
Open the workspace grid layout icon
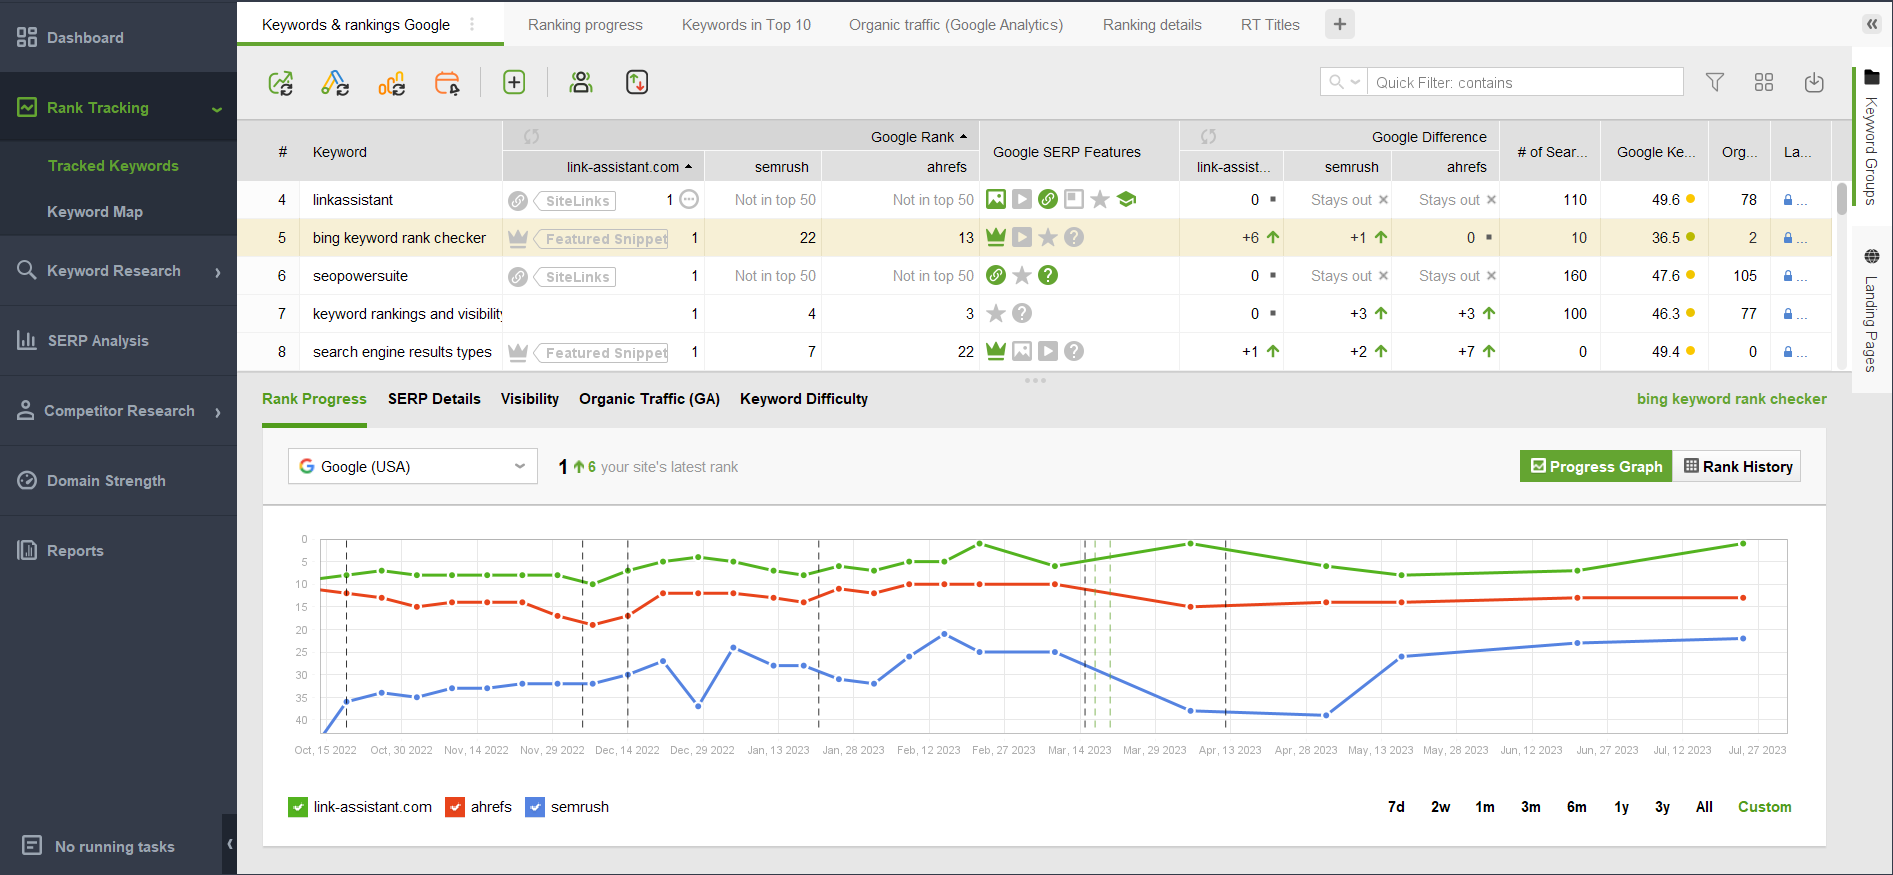pos(1764,82)
